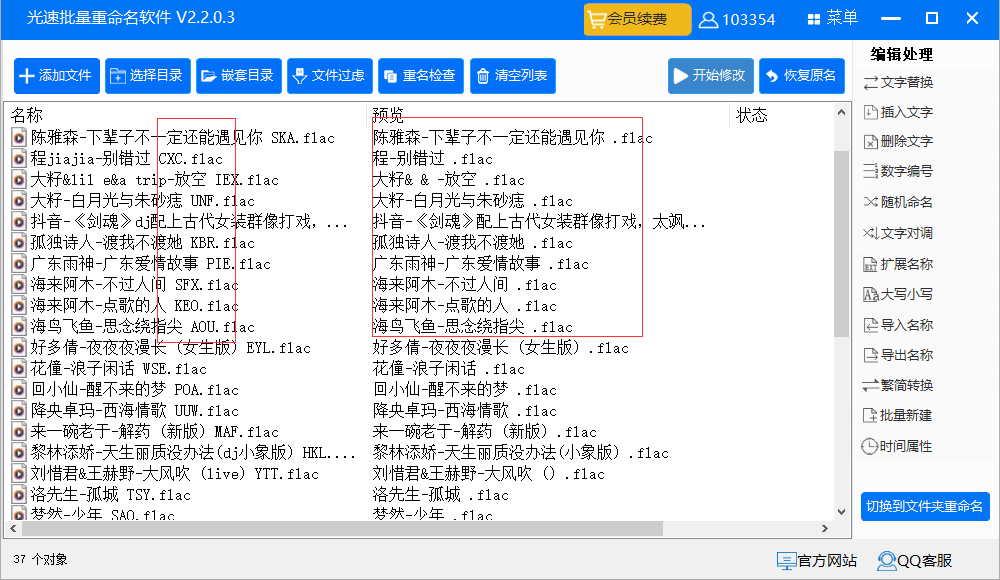Open the 菜单 menu
Viewport: 1000px width, 580px height.
pyautogui.click(x=832, y=18)
